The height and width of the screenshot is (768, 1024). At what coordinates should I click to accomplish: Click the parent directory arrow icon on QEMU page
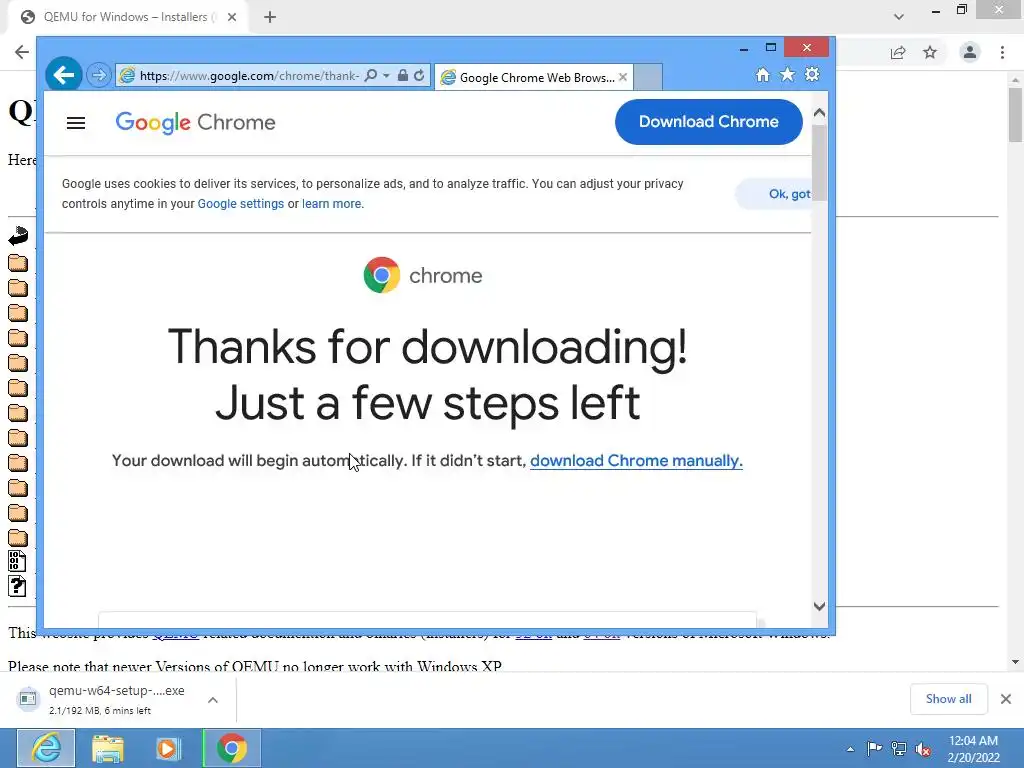[18, 236]
